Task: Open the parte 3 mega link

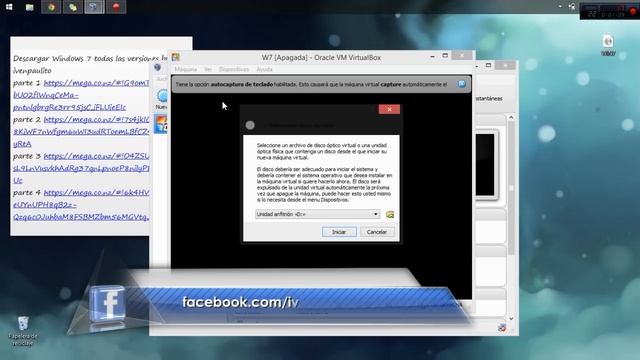Action: pos(81,168)
